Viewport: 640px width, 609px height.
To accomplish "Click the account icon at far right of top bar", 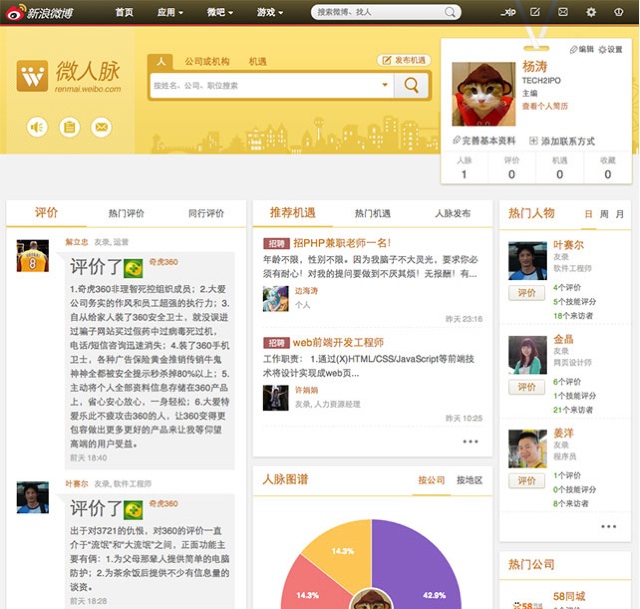I will tap(618, 12).
